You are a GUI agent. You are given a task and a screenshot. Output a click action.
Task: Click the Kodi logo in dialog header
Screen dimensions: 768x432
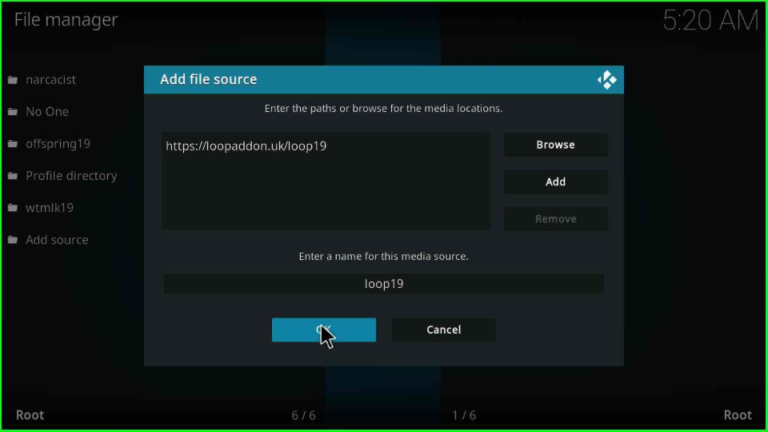(607, 80)
